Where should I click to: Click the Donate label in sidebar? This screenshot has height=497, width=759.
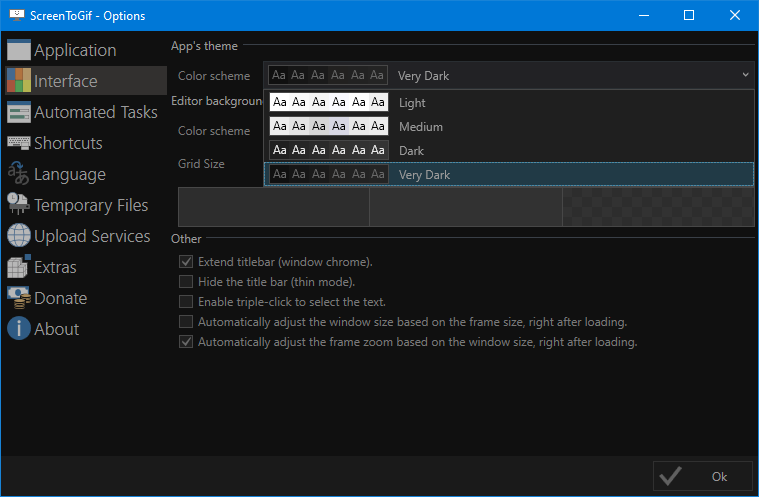pyautogui.click(x=61, y=298)
